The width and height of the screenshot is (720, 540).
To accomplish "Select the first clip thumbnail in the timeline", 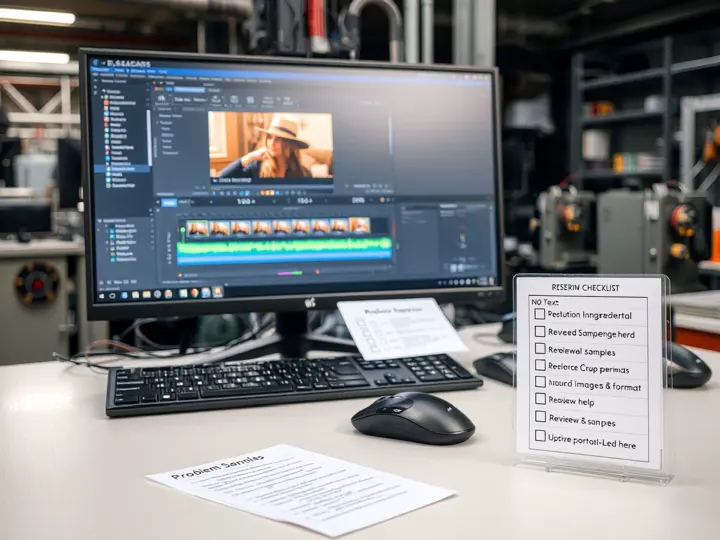I will tap(197, 228).
